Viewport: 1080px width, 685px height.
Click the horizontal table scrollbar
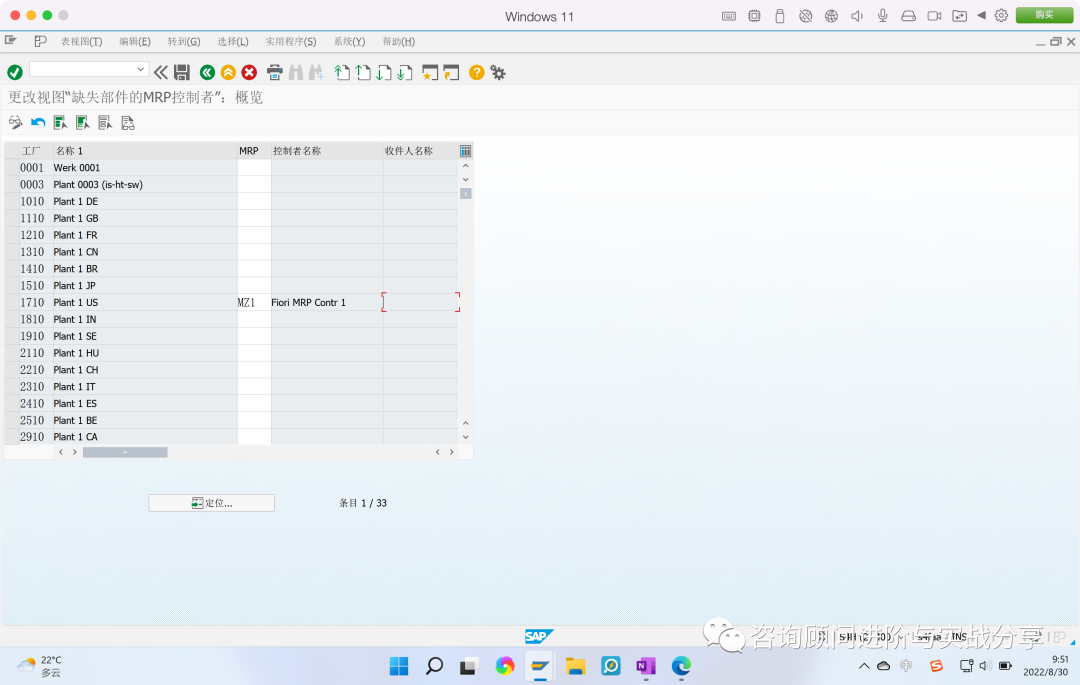(125, 451)
